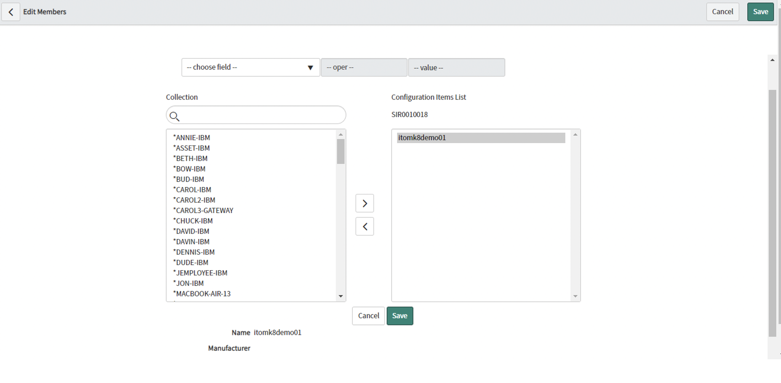Viewport: 781px width, 383px height.
Task: Select *BOW-IBM in the Collection list
Action: click(x=189, y=169)
